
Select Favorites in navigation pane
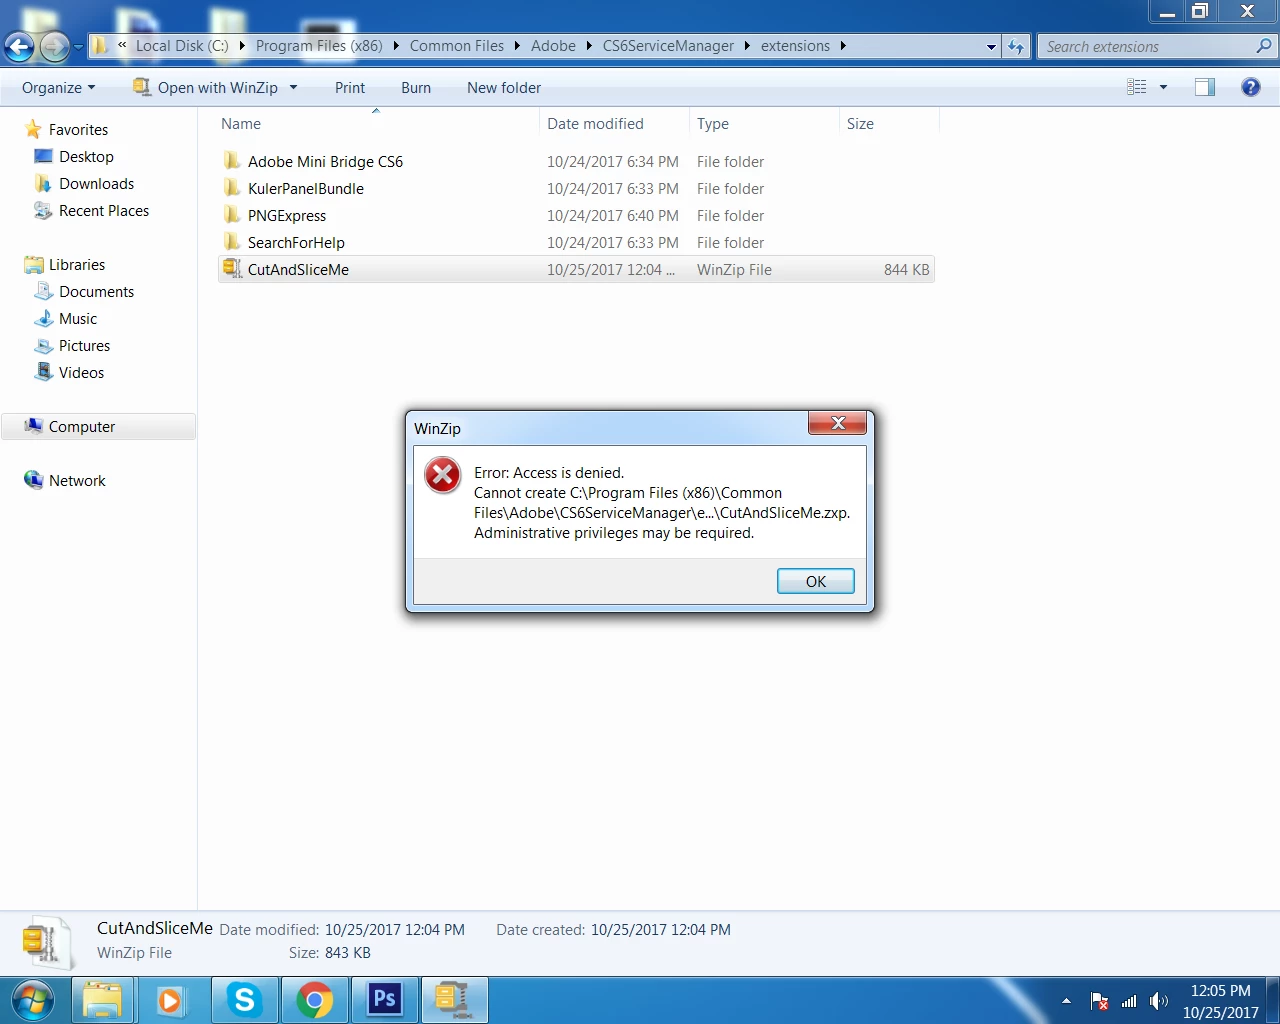(x=78, y=129)
